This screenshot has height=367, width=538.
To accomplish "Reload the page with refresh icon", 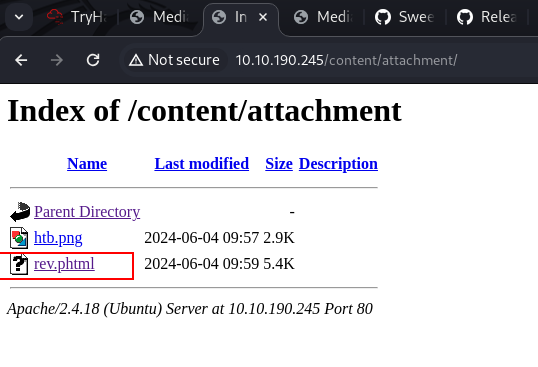I will (93, 60).
